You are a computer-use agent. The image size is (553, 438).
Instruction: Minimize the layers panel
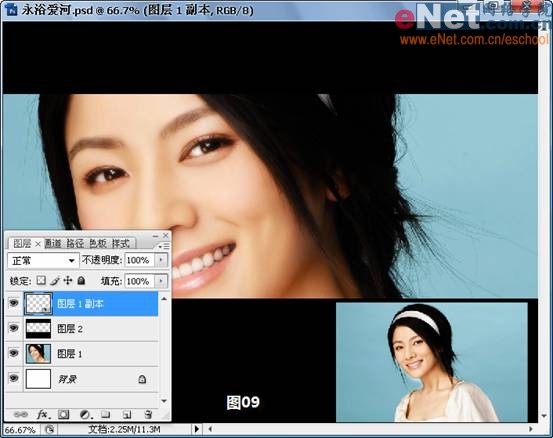pyautogui.click(x=155, y=235)
